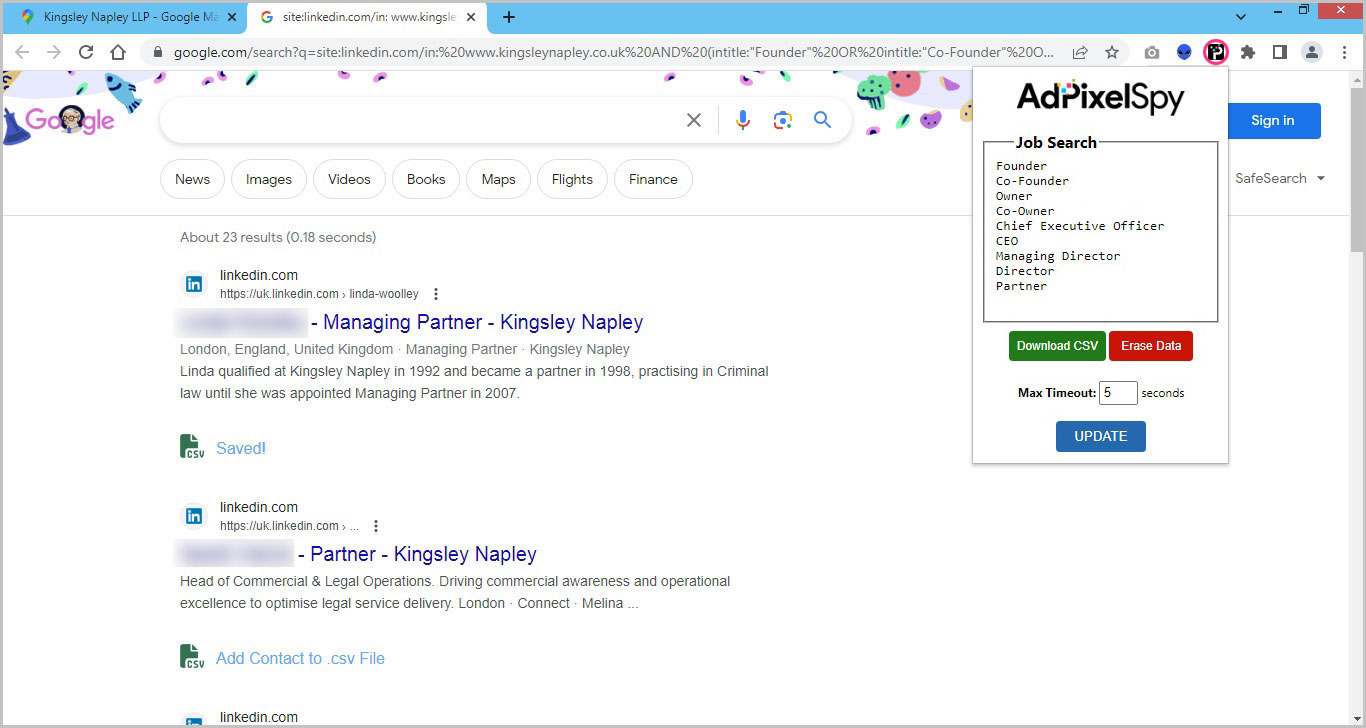This screenshot has width=1366, height=728.
Task: Reload the page
Action: point(86,53)
